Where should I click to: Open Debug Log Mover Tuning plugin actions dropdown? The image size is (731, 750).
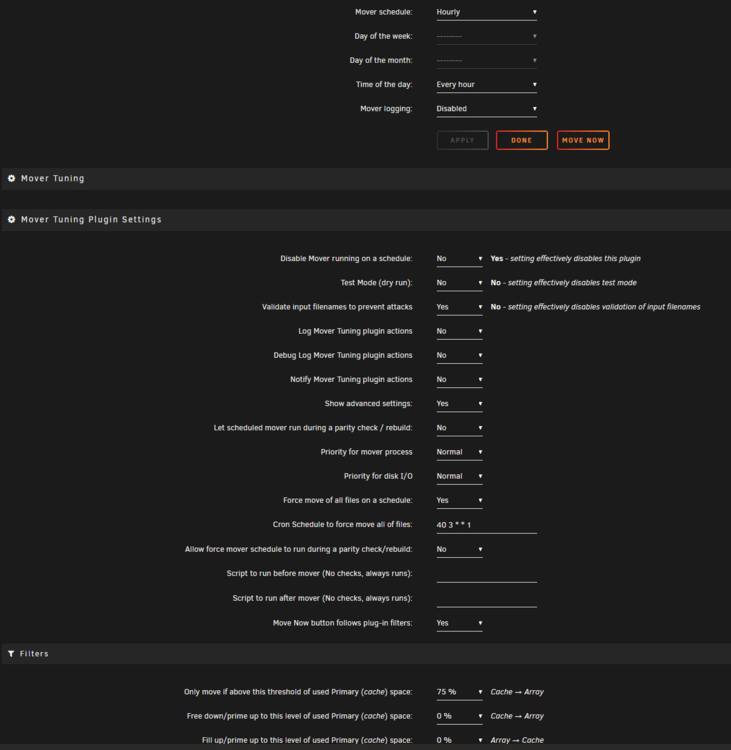pyautogui.click(x=459, y=355)
